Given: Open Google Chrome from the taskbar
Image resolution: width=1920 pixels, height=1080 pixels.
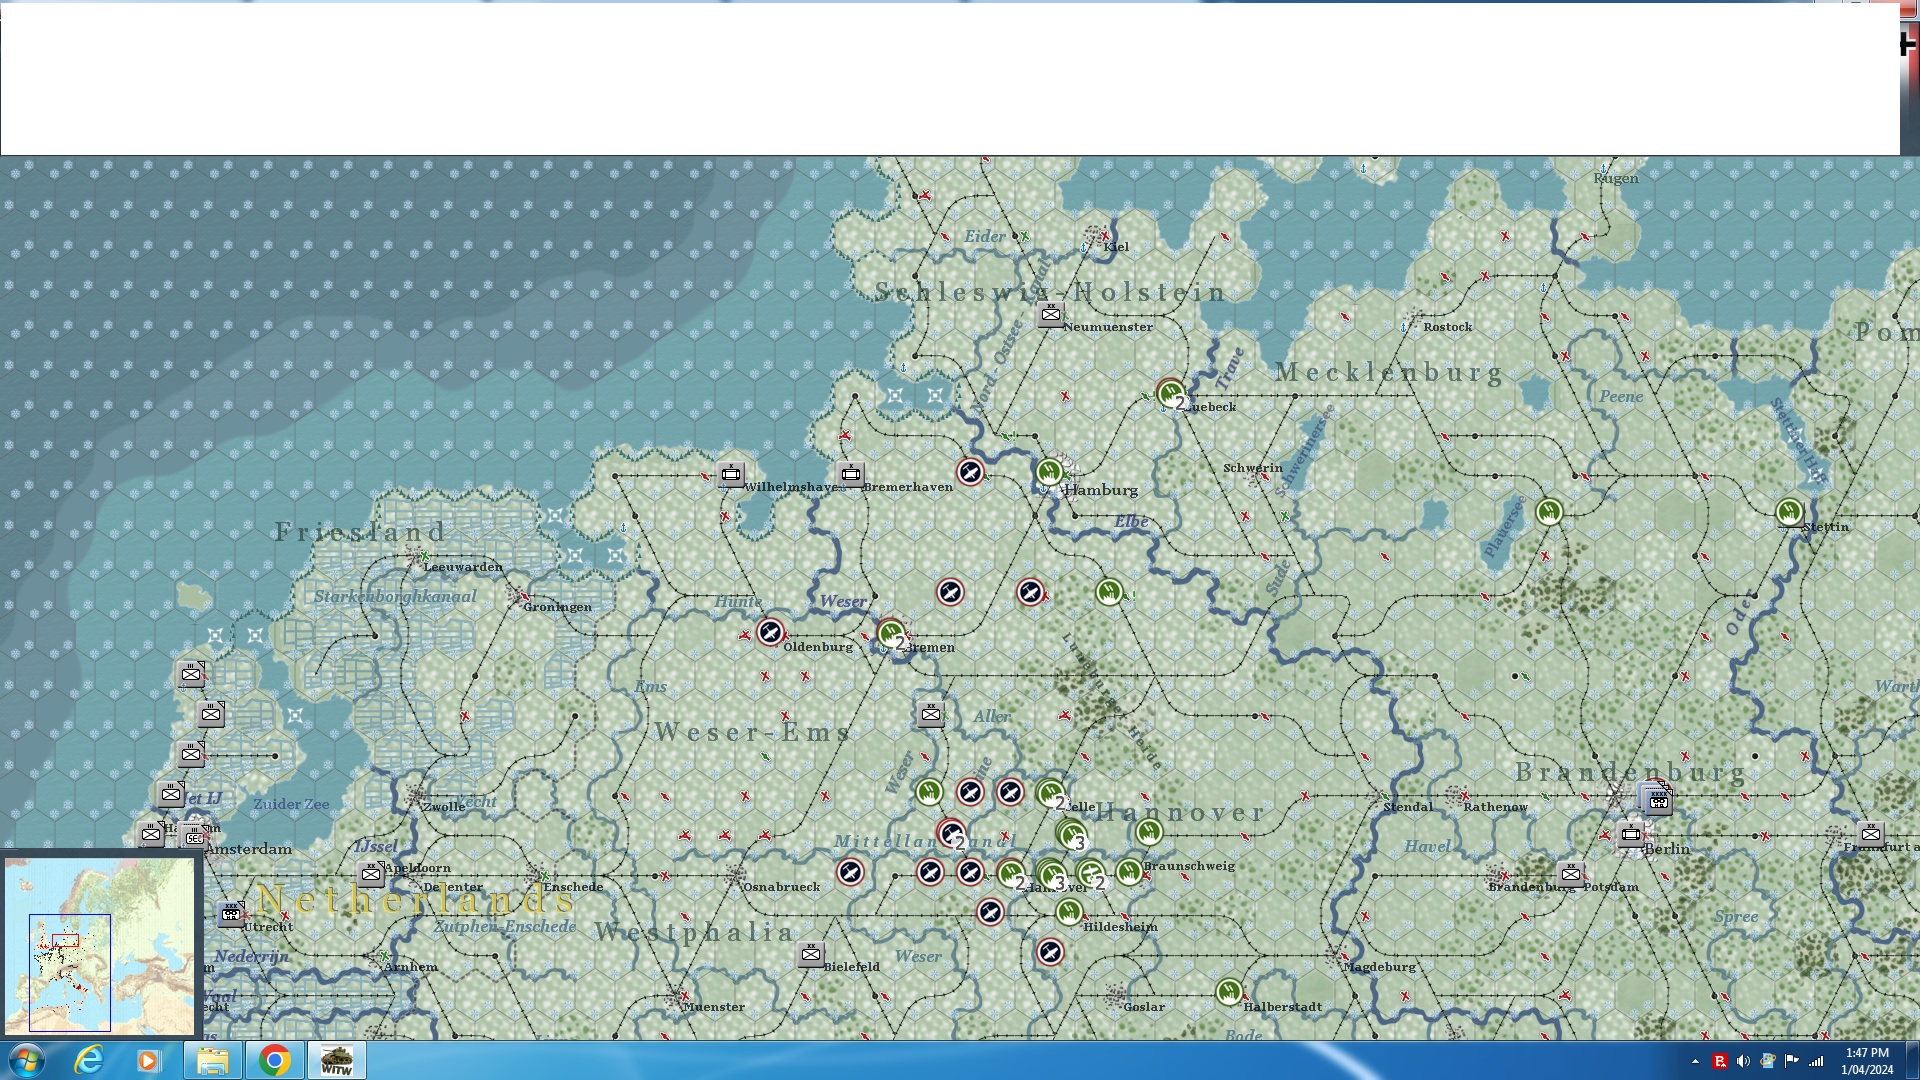Looking at the screenshot, I should (x=274, y=1060).
